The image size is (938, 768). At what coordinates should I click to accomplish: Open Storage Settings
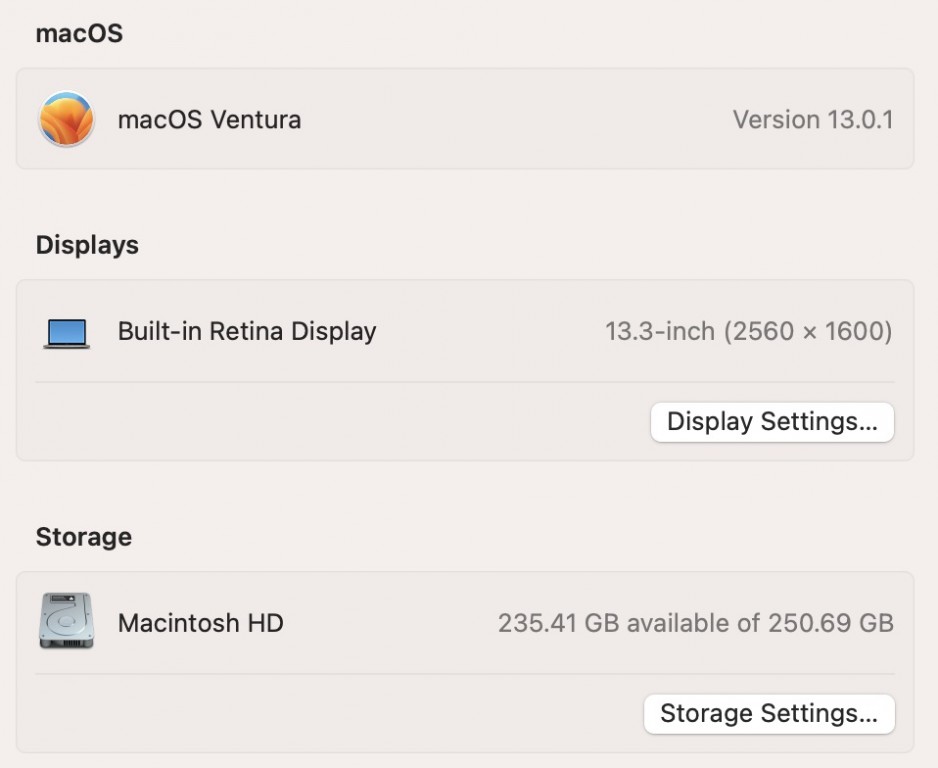click(769, 714)
